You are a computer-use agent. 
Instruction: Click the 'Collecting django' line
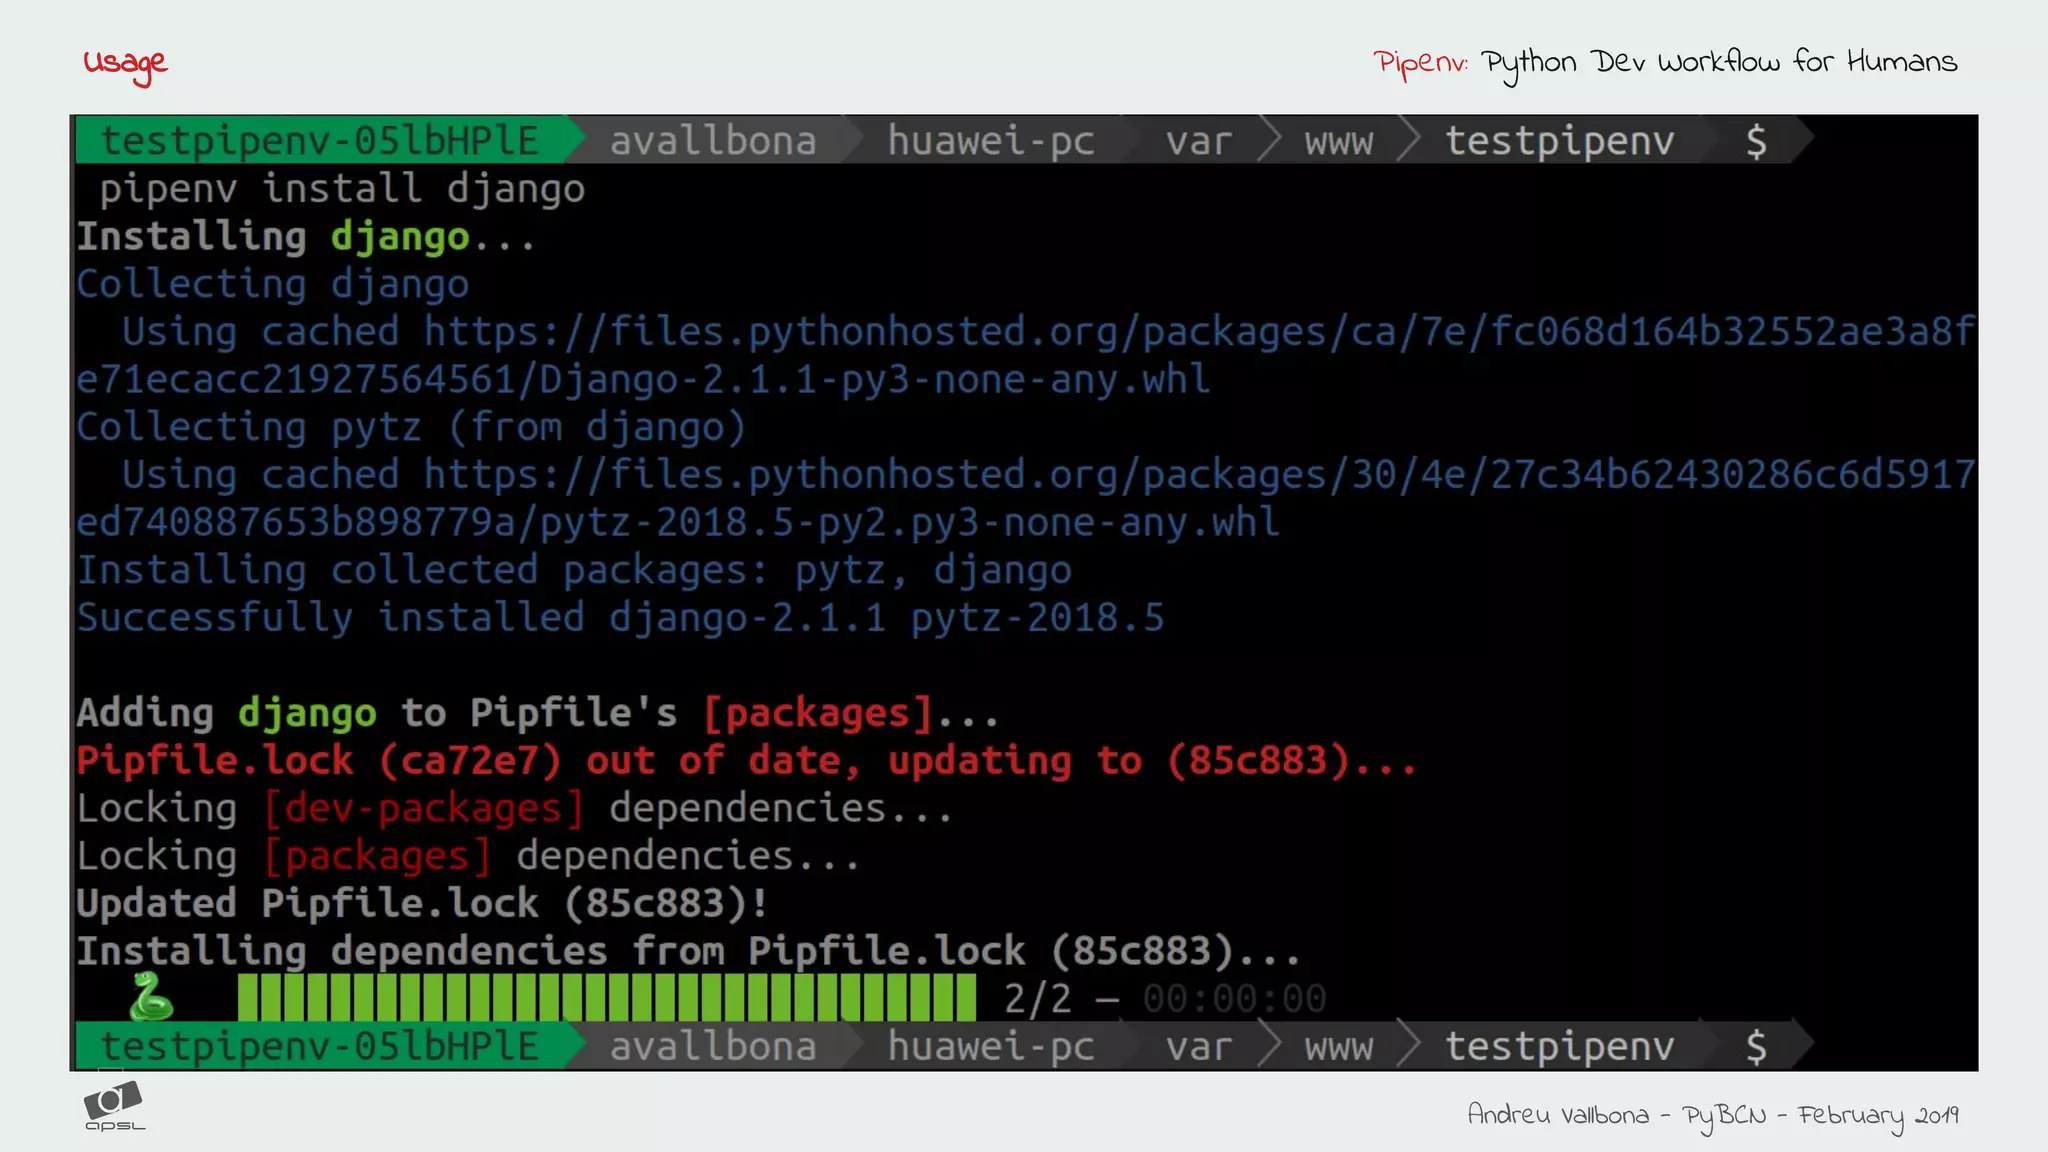273,284
